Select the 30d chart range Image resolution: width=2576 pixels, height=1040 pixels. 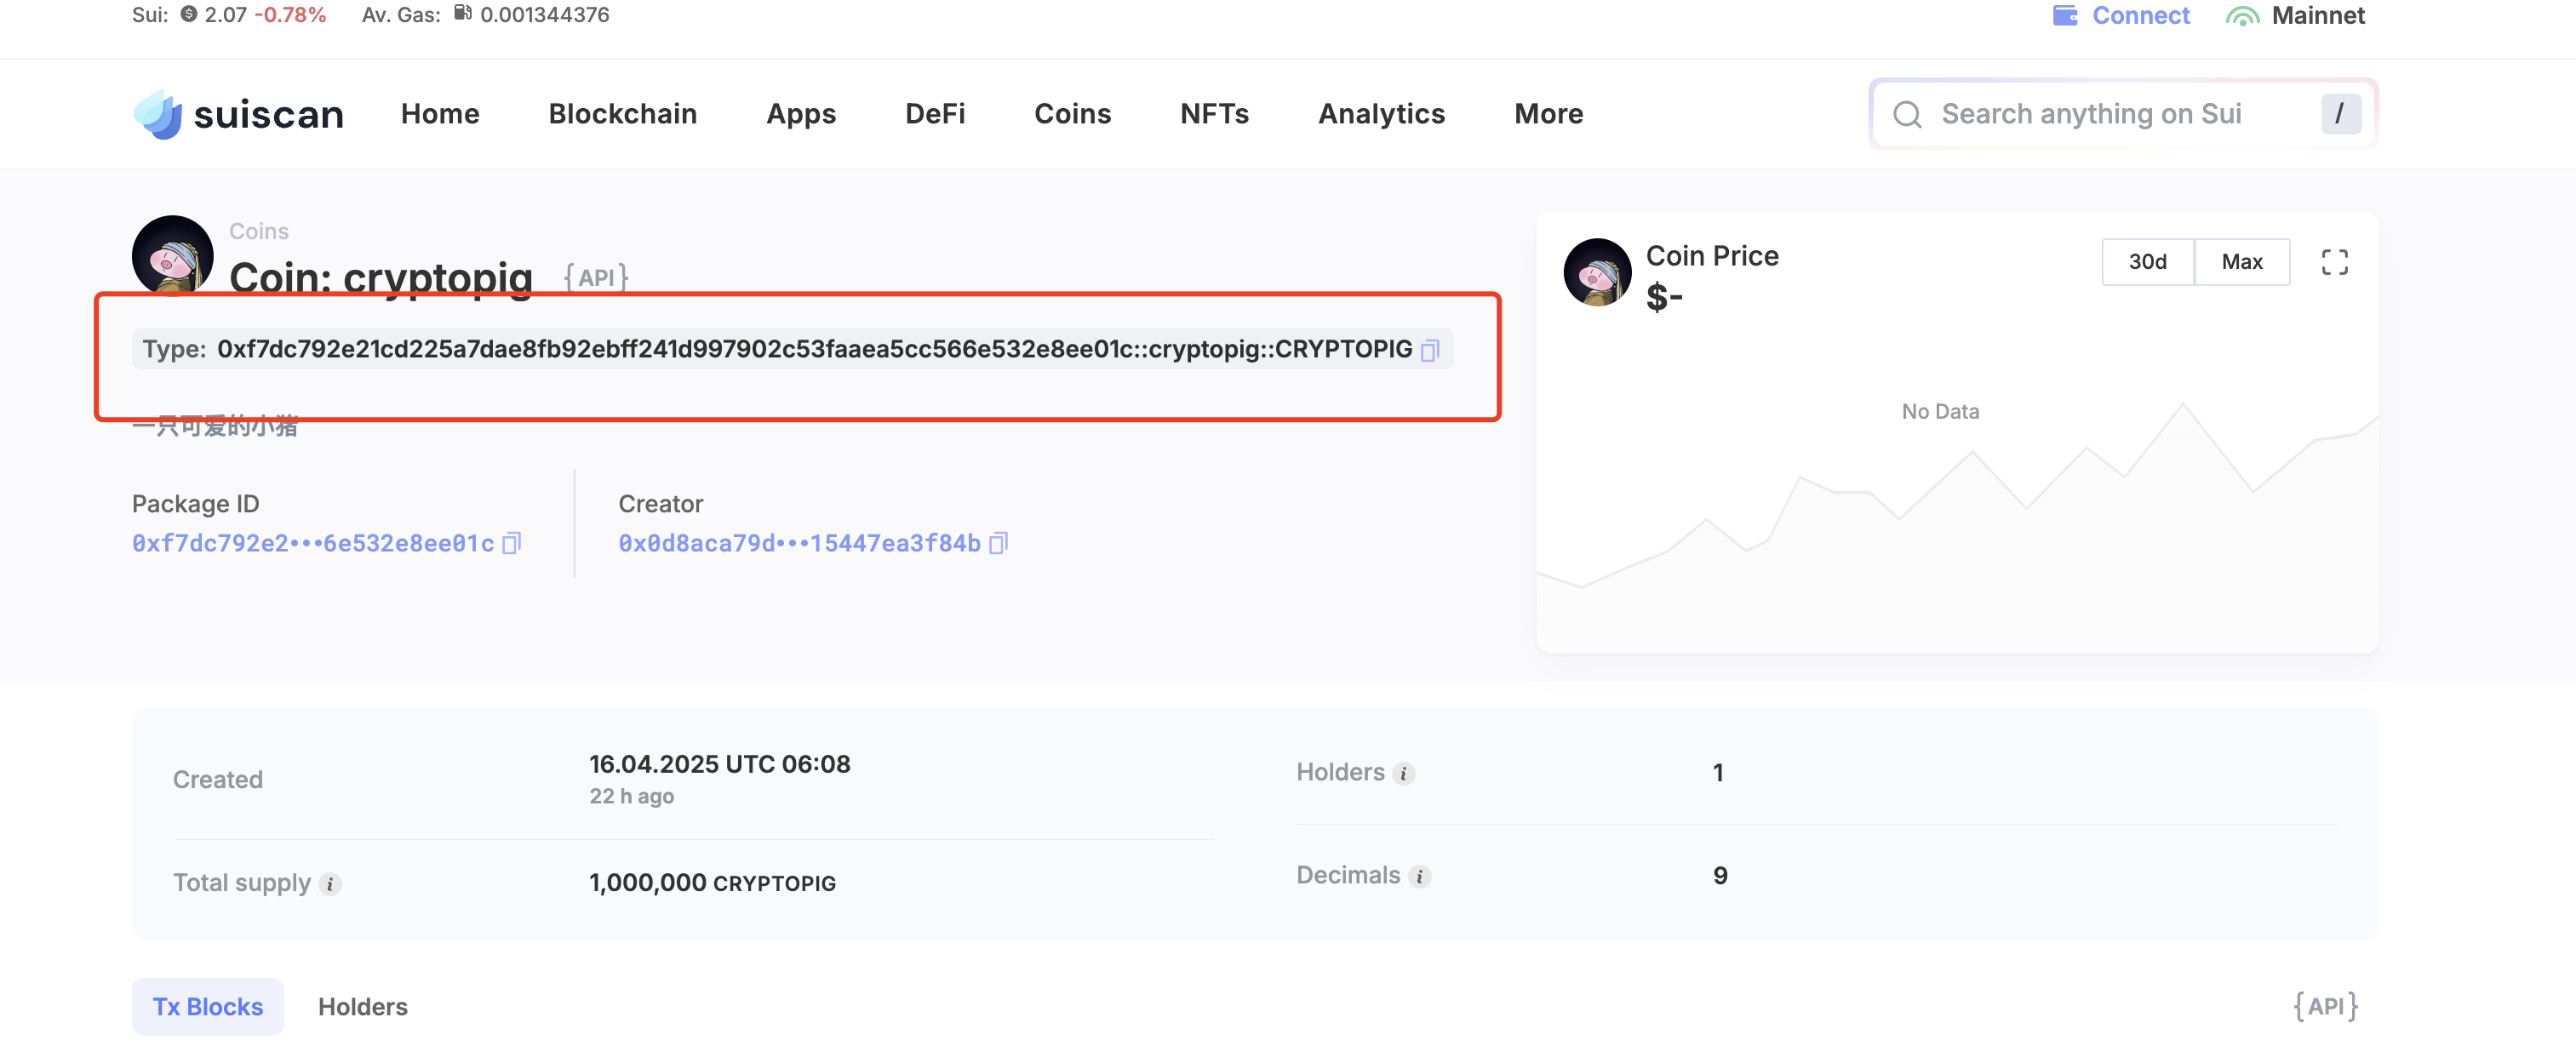2147,262
